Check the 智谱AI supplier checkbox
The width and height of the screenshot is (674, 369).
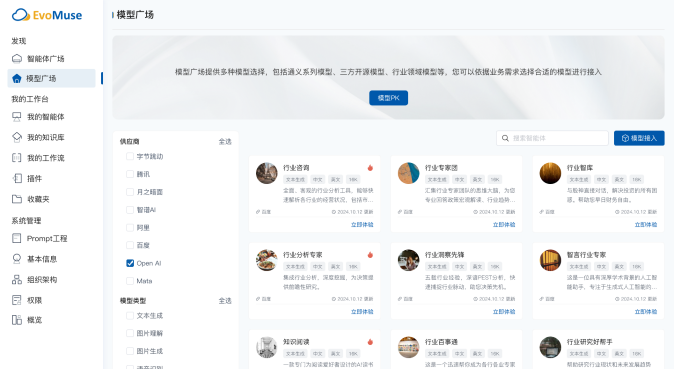(x=130, y=209)
